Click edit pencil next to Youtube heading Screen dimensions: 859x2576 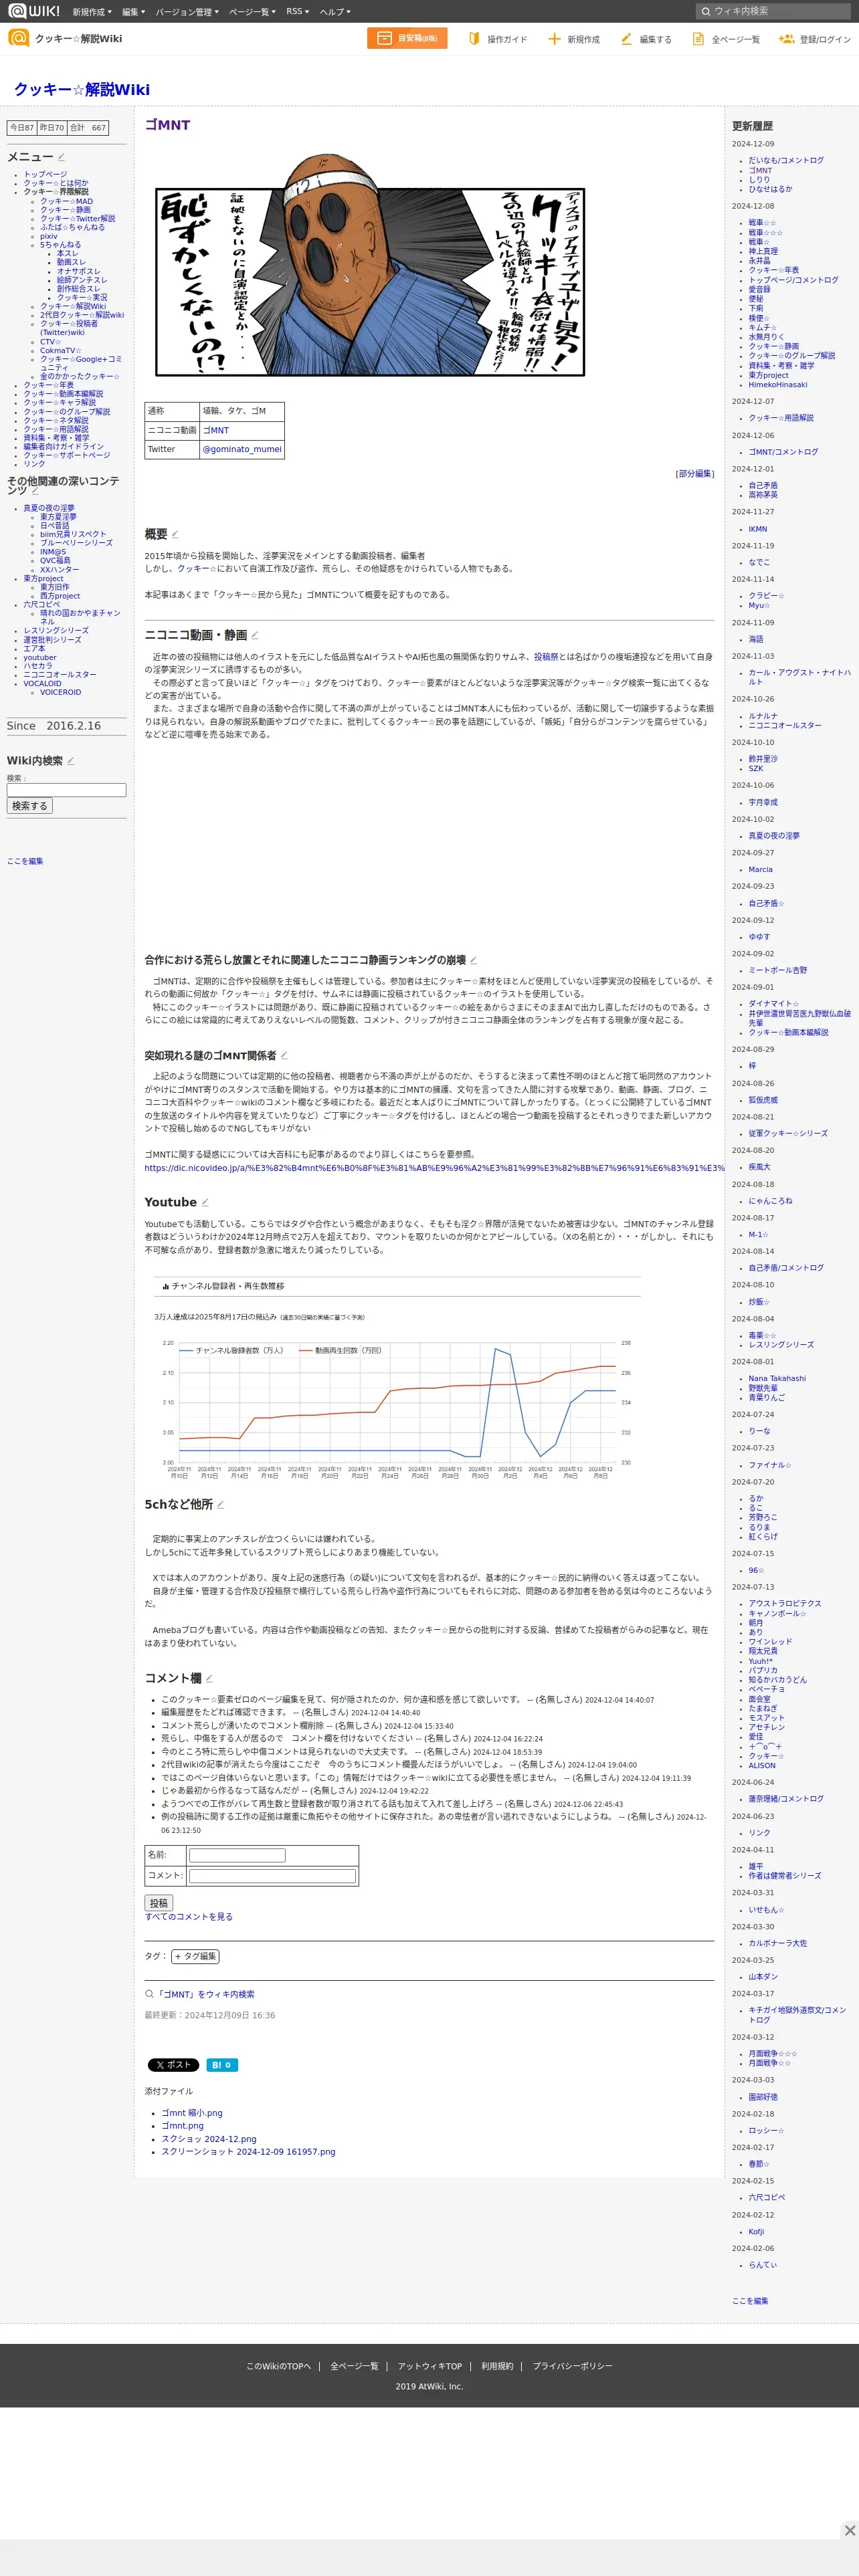pyautogui.click(x=205, y=1203)
